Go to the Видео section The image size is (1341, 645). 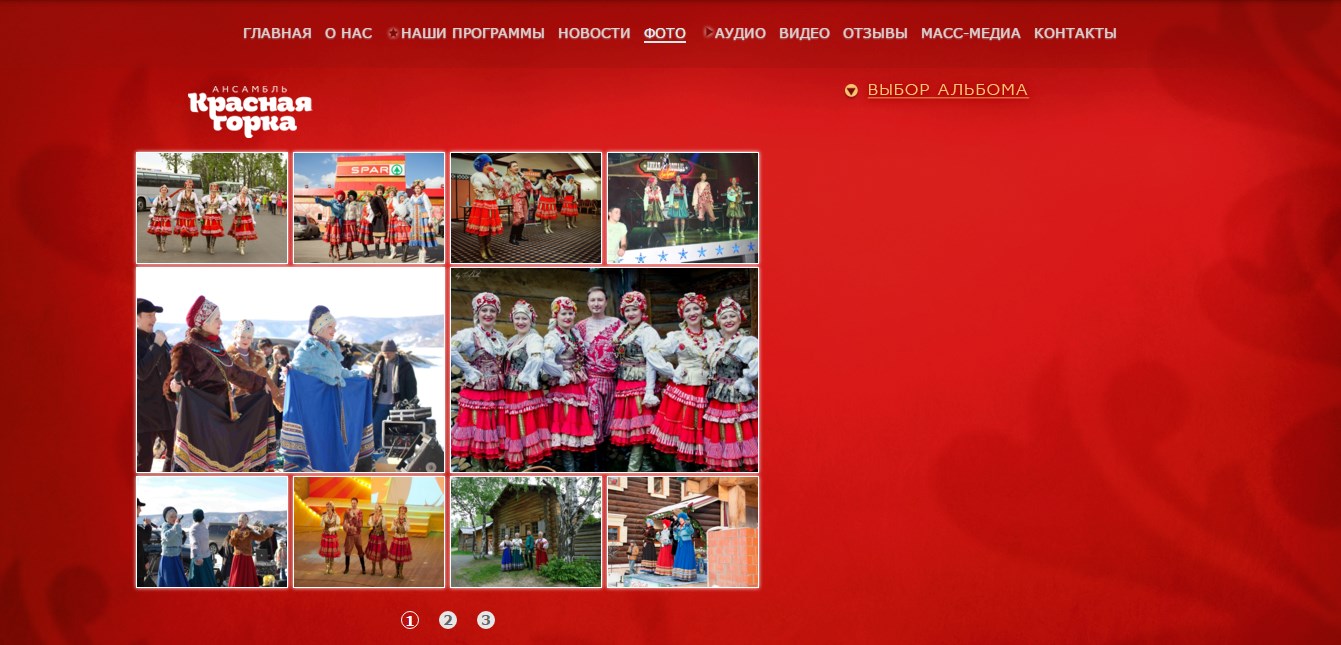click(804, 33)
